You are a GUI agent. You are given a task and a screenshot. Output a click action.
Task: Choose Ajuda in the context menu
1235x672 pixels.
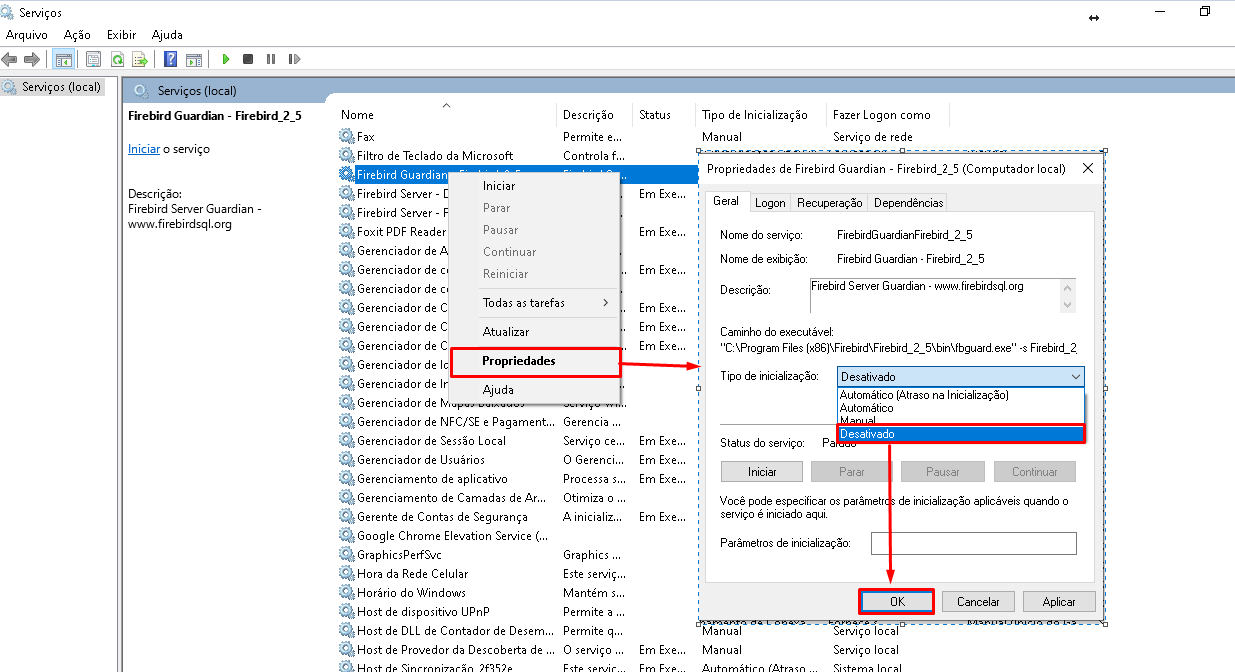[535, 389]
